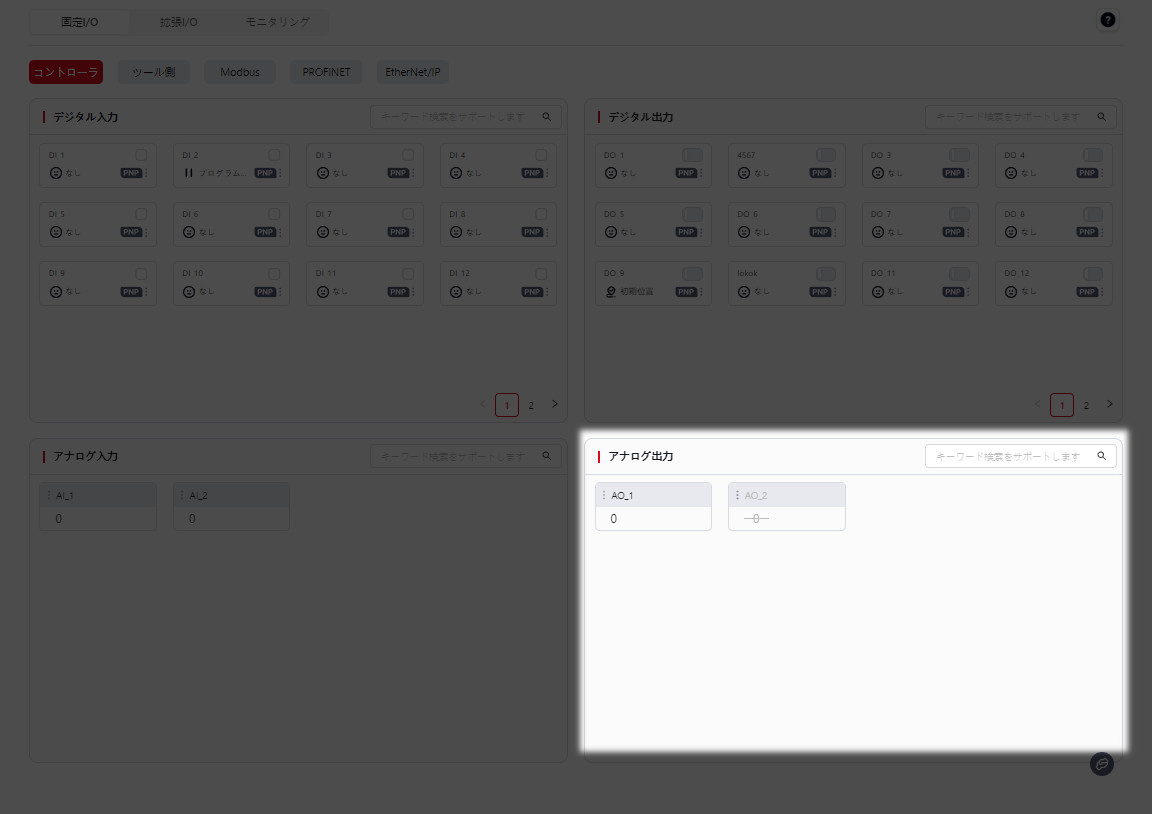1152x814 pixels.
Task: Open the three-dot menu on DI 12
Action: click(x=547, y=292)
